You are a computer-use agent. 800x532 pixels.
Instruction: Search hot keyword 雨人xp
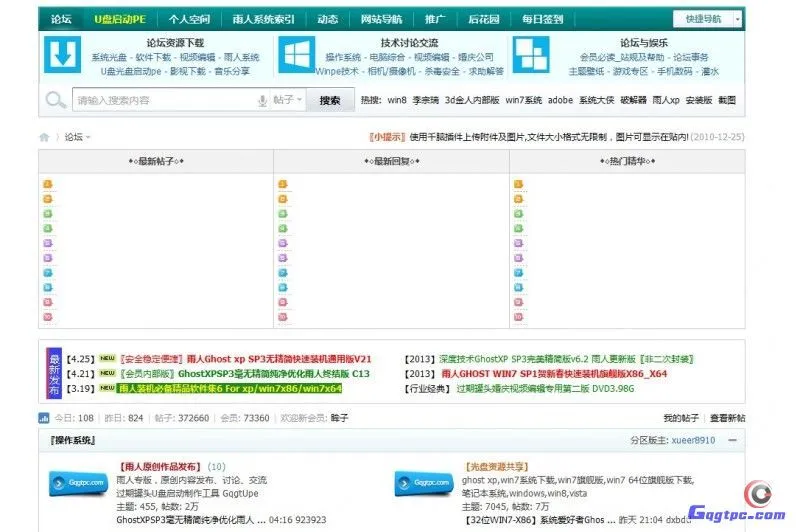[666, 100]
